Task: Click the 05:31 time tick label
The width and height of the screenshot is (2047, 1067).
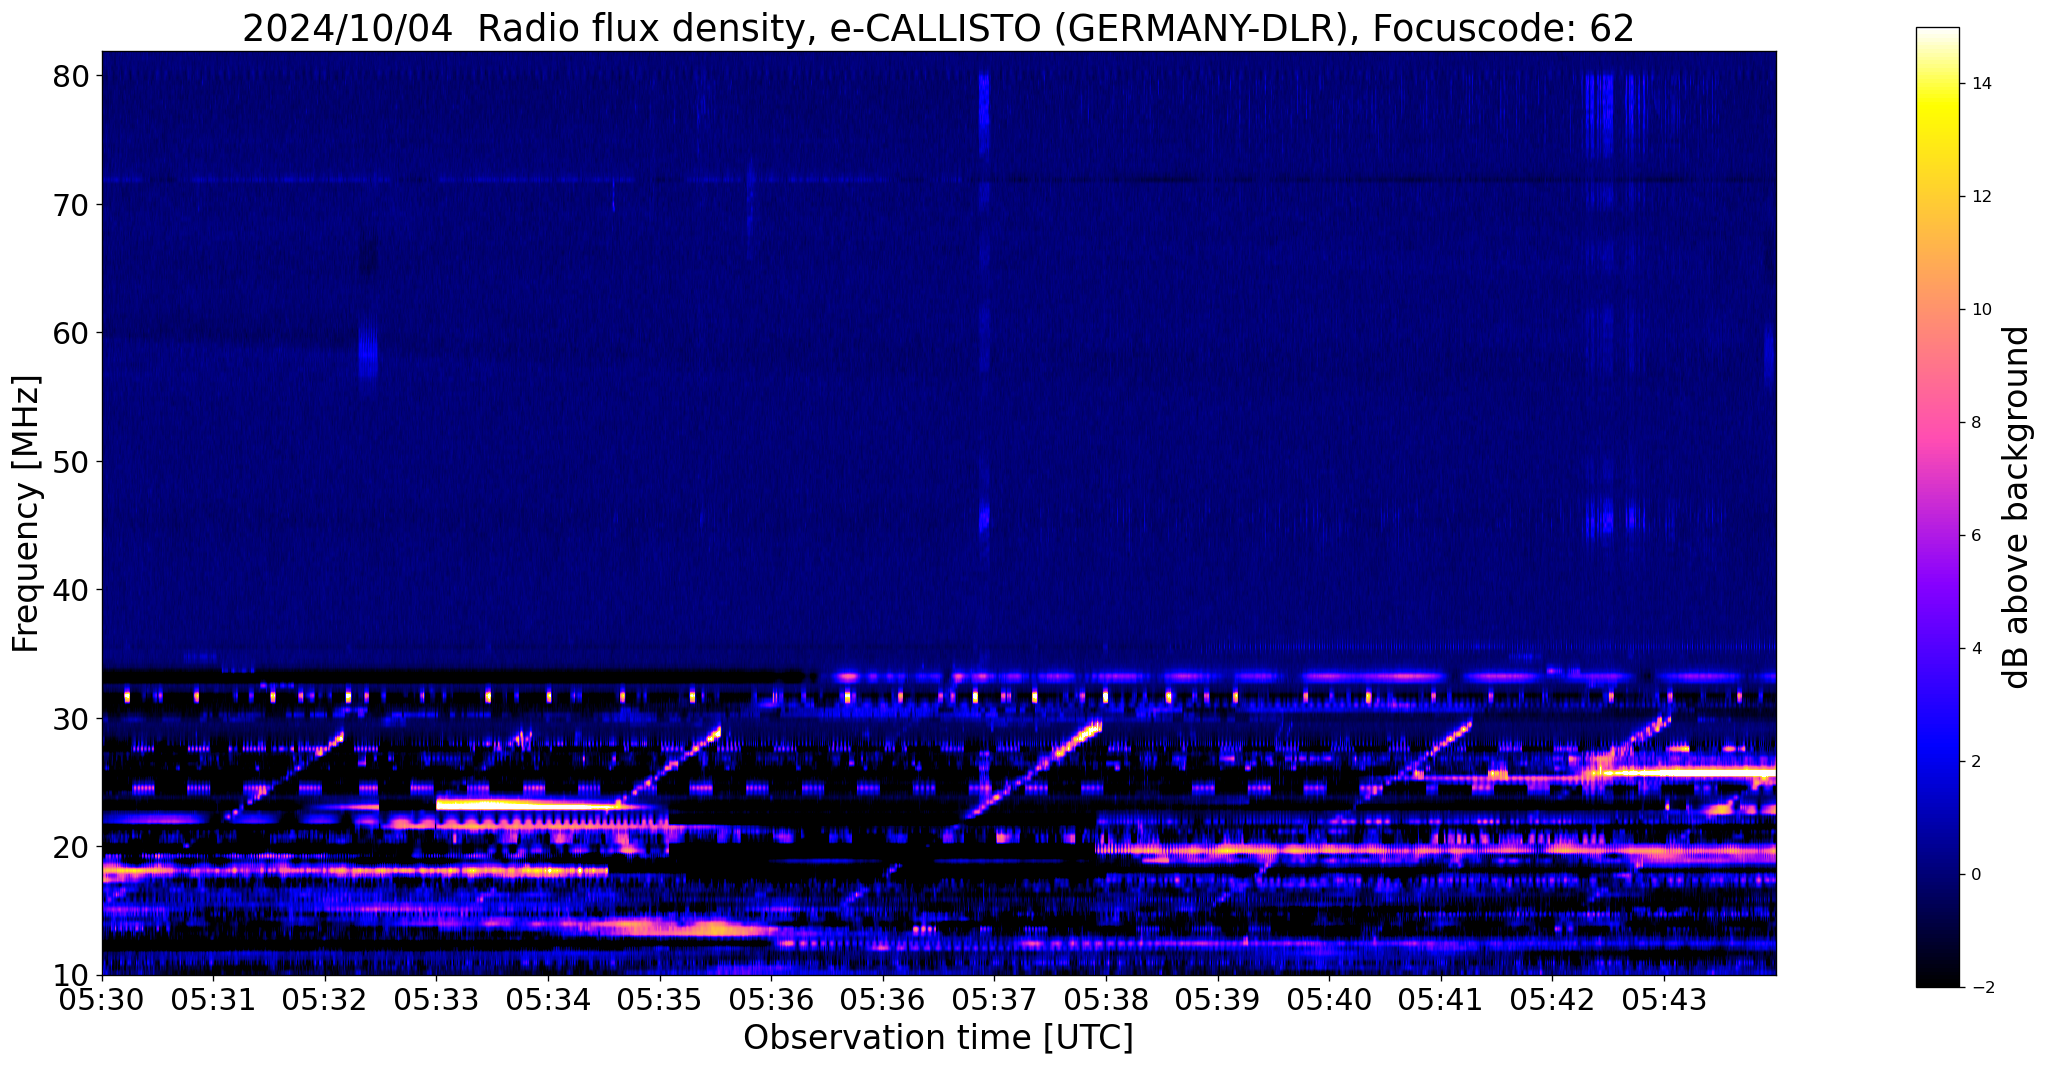Action: (x=213, y=1000)
